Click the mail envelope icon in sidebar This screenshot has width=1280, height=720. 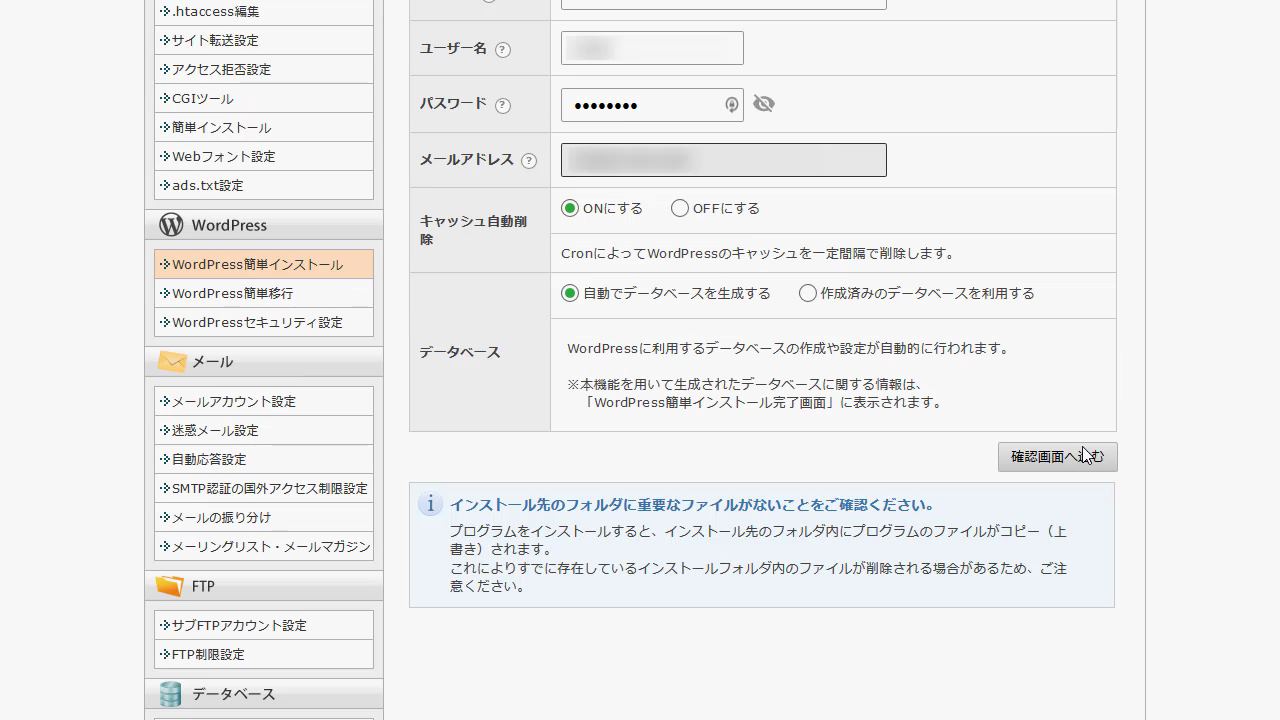tap(171, 361)
